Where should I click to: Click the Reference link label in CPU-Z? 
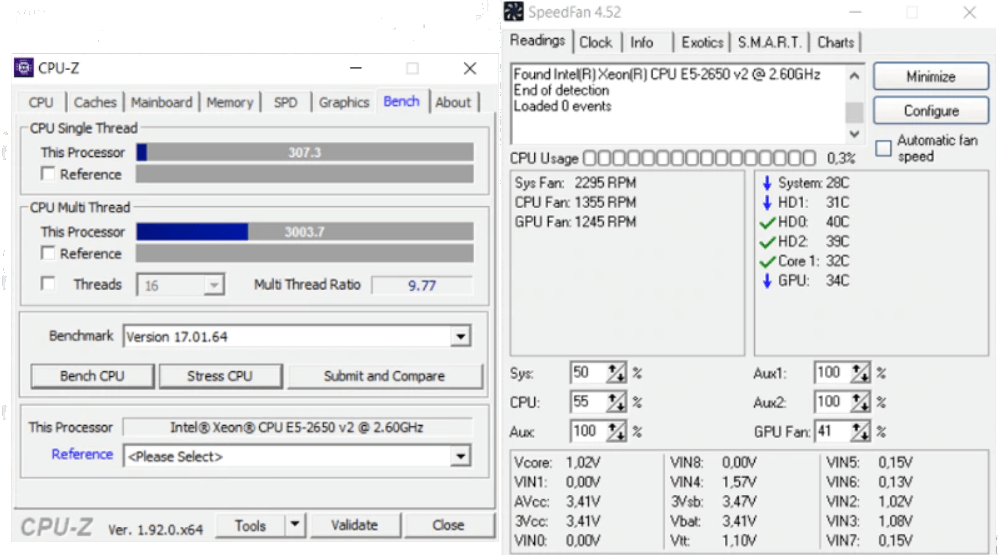(x=82, y=454)
